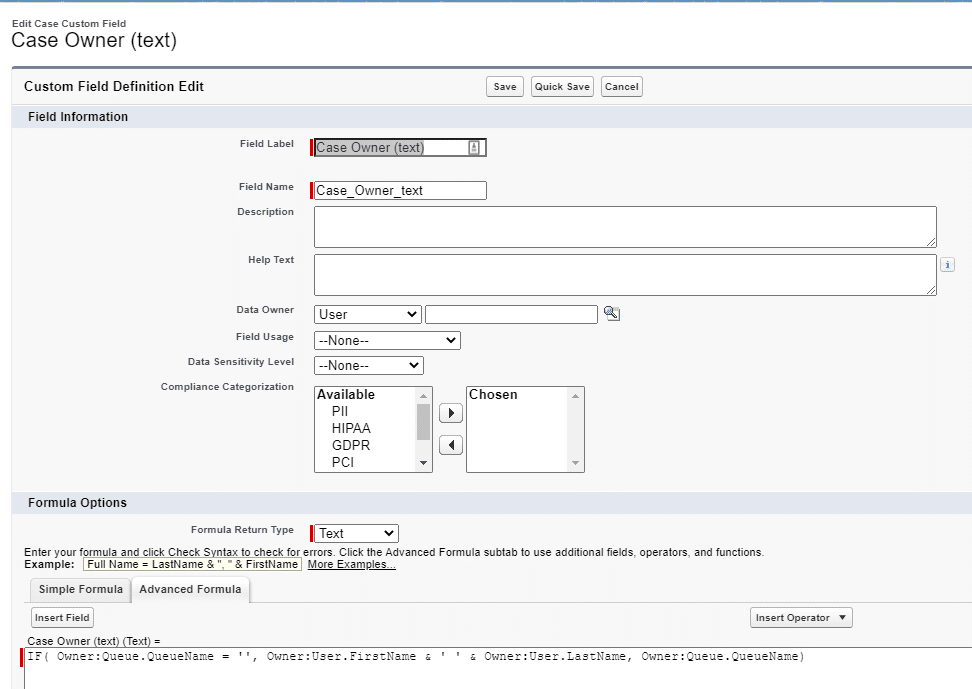This screenshot has height=689, width=972.
Task: Click the Available list scroll down arrow
Action: pos(423,463)
